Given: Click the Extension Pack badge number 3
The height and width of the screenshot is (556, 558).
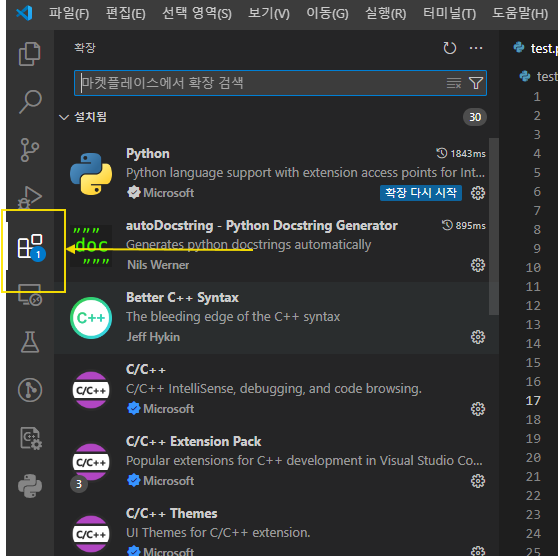Looking at the screenshot, I should (x=79, y=484).
